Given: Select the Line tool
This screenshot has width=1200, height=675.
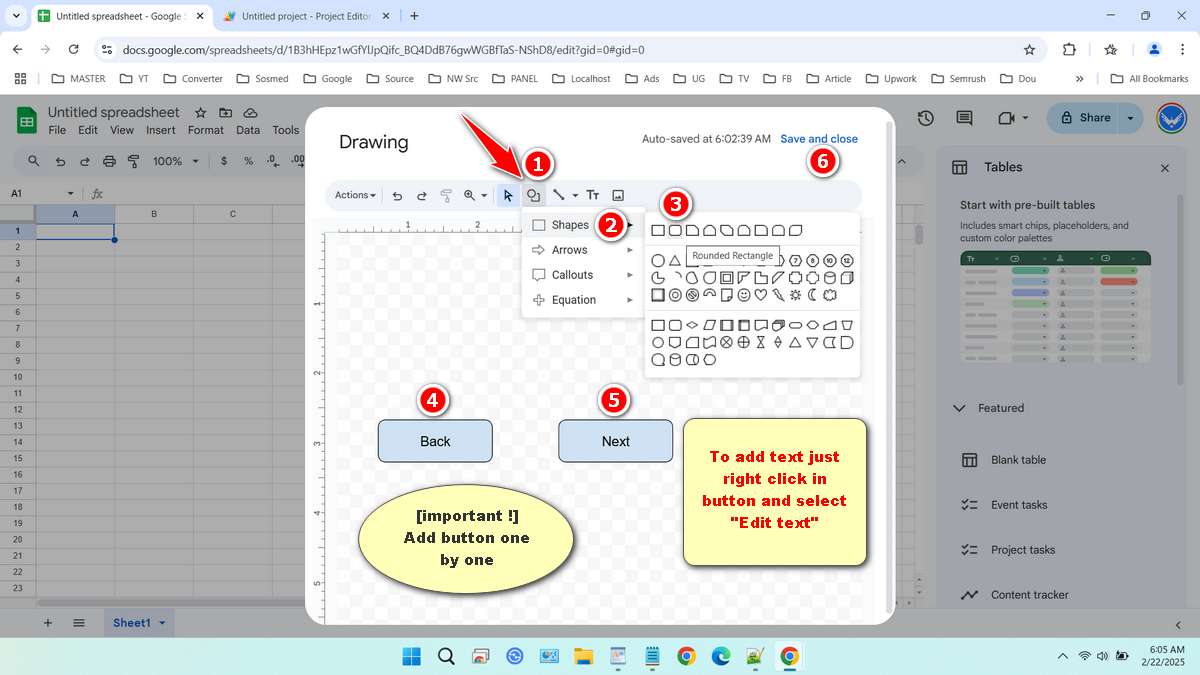Looking at the screenshot, I should pyautogui.click(x=561, y=195).
